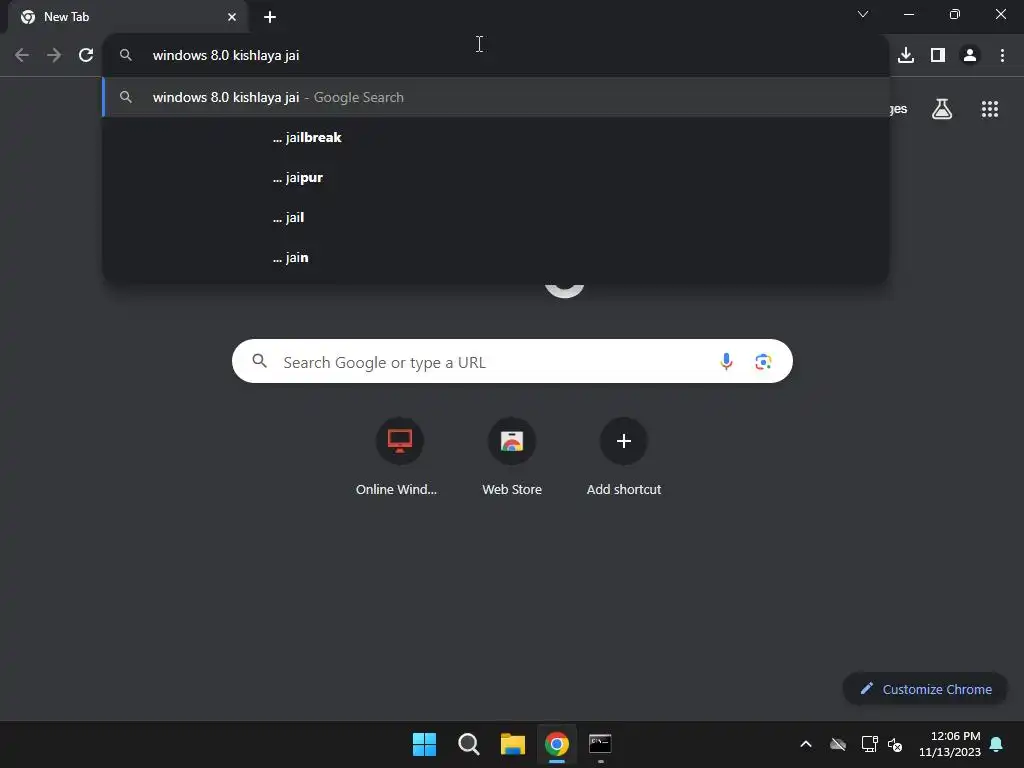Viewport: 1024px width, 768px height.
Task: Start voice search with microphone icon
Action: pos(726,361)
